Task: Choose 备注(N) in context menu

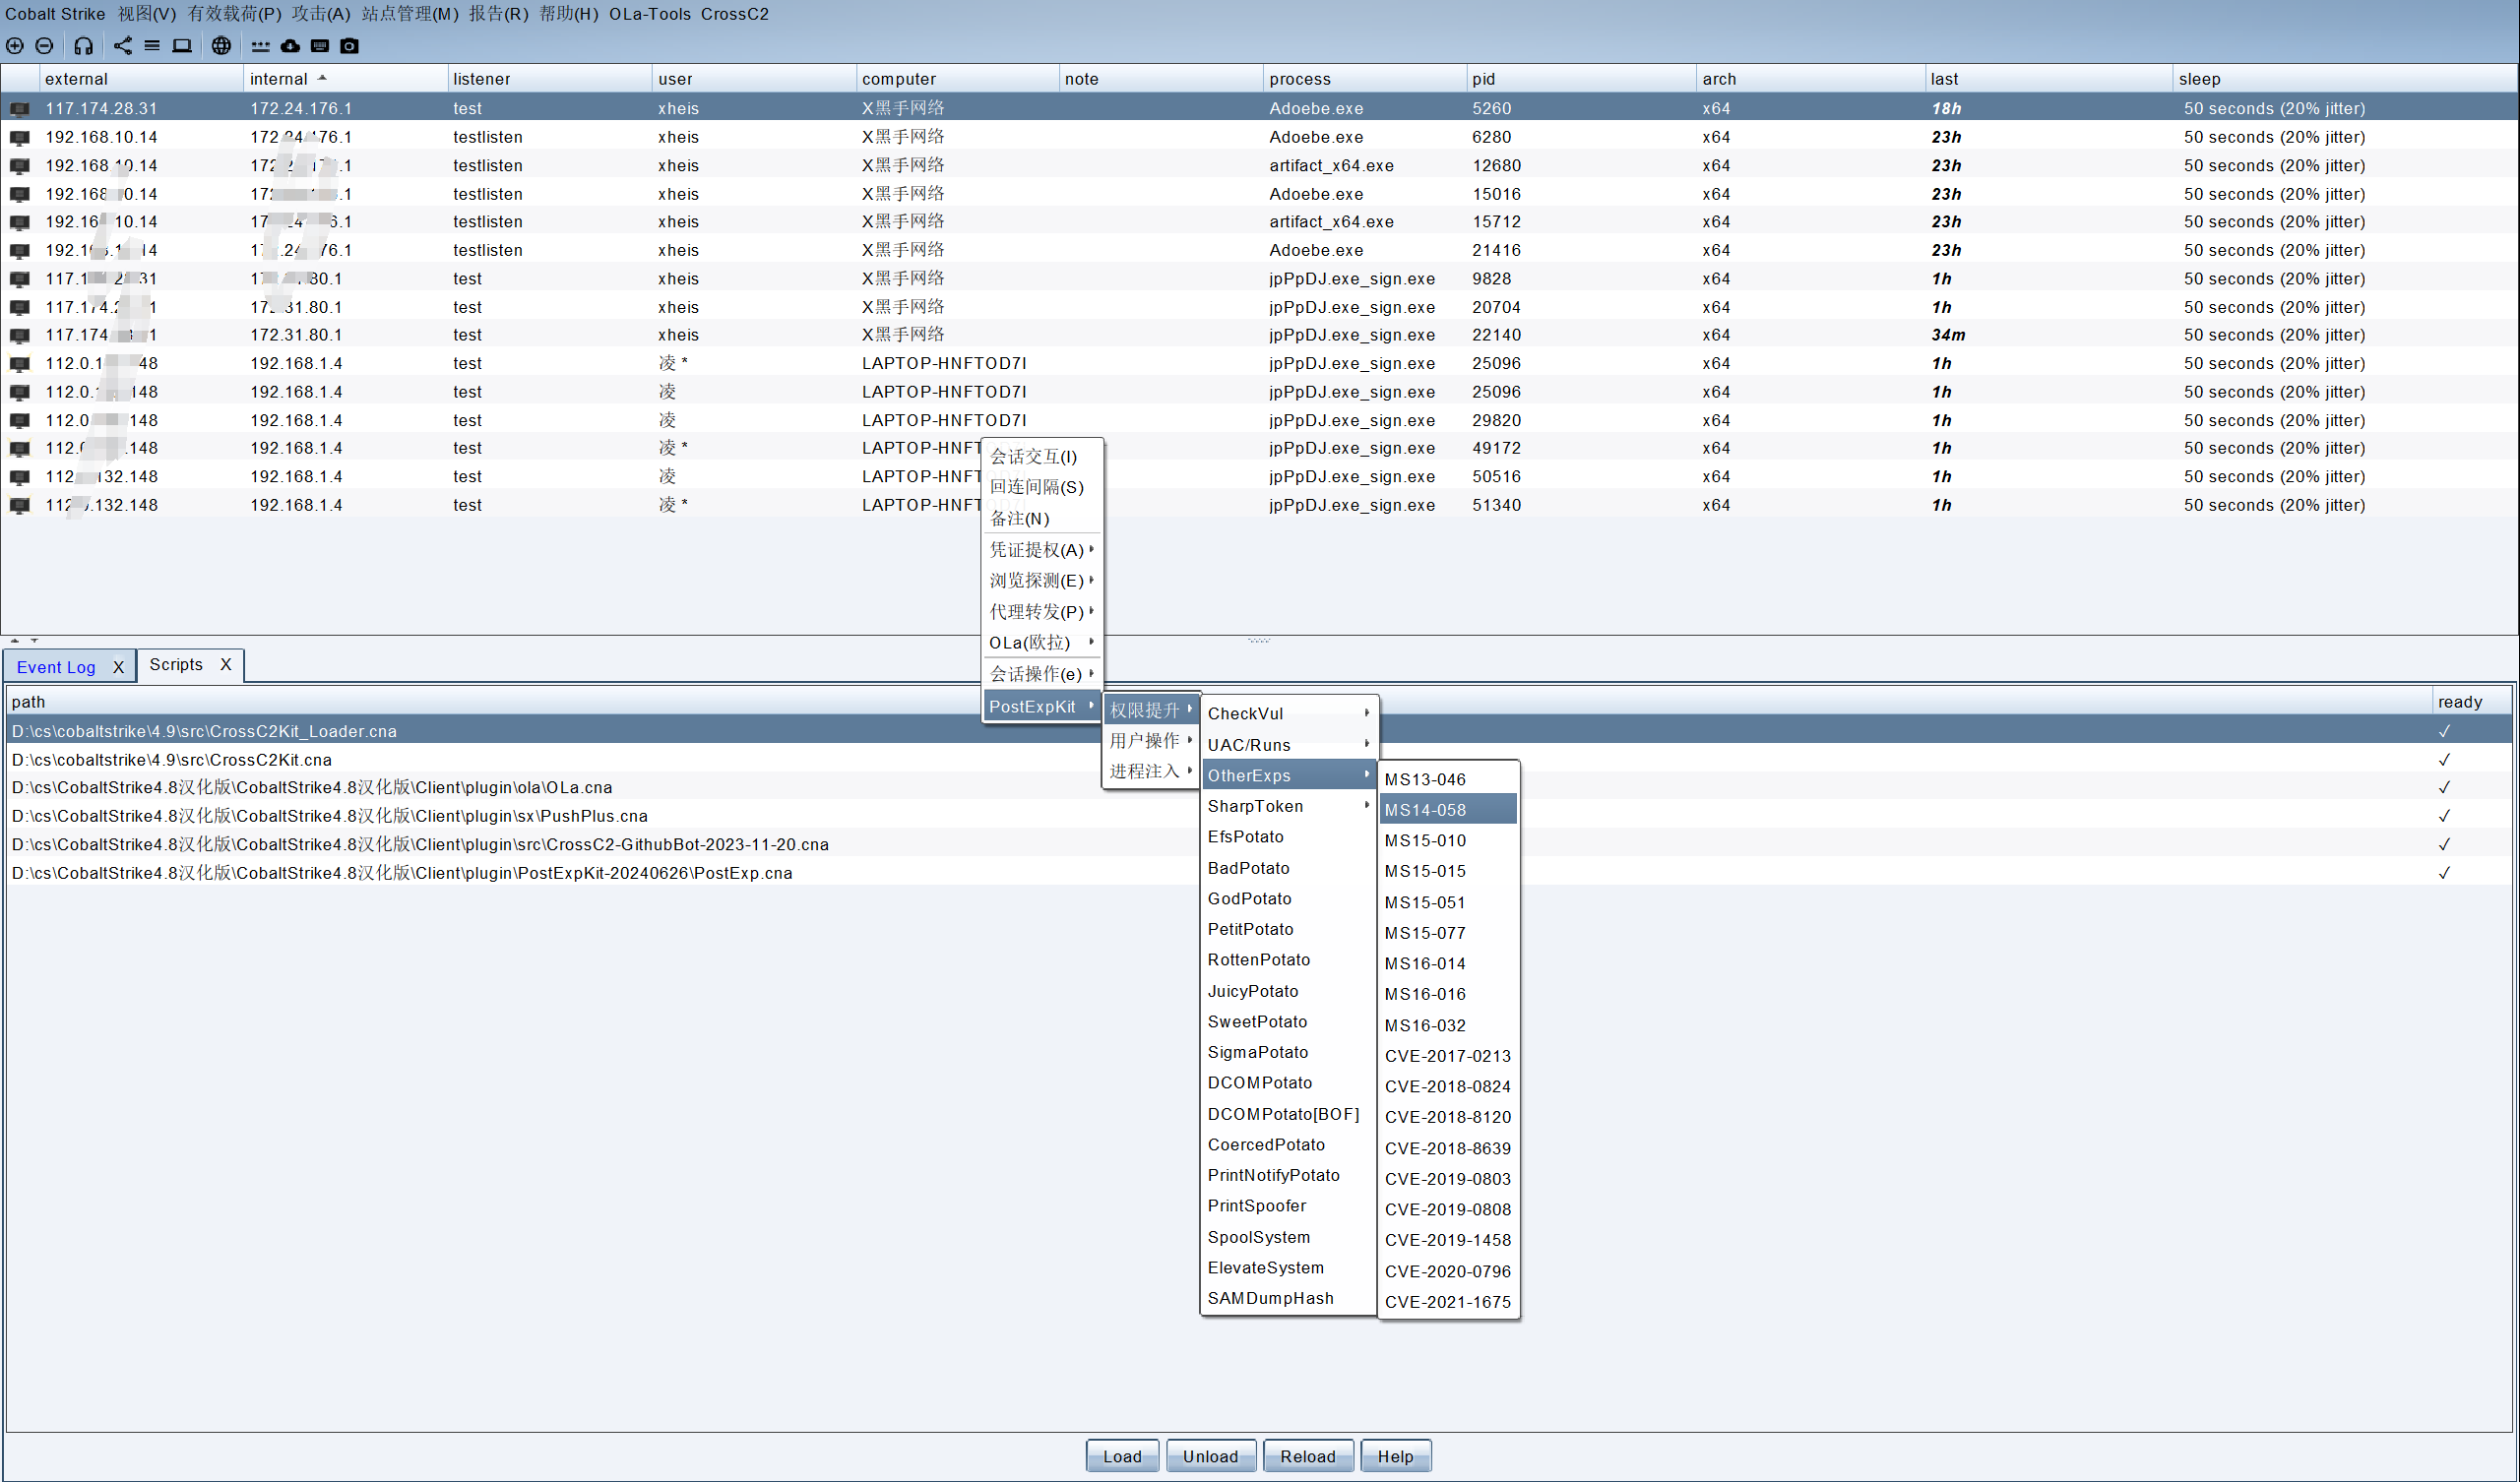Action: 1043,519
